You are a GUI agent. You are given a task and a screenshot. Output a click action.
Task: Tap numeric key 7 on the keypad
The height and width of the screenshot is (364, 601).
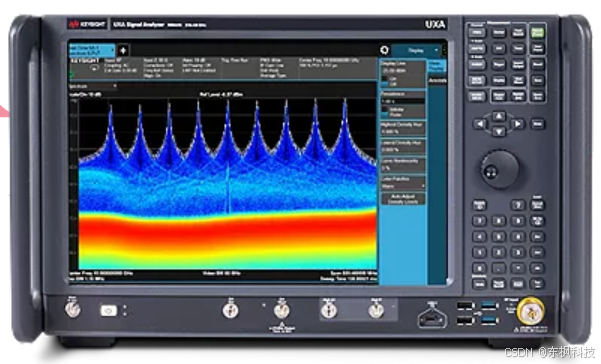[479, 221]
